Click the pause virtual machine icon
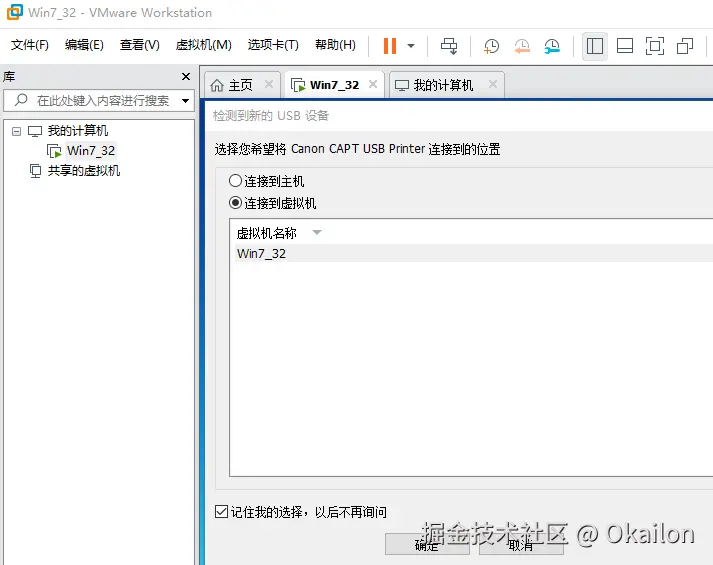 (x=390, y=45)
